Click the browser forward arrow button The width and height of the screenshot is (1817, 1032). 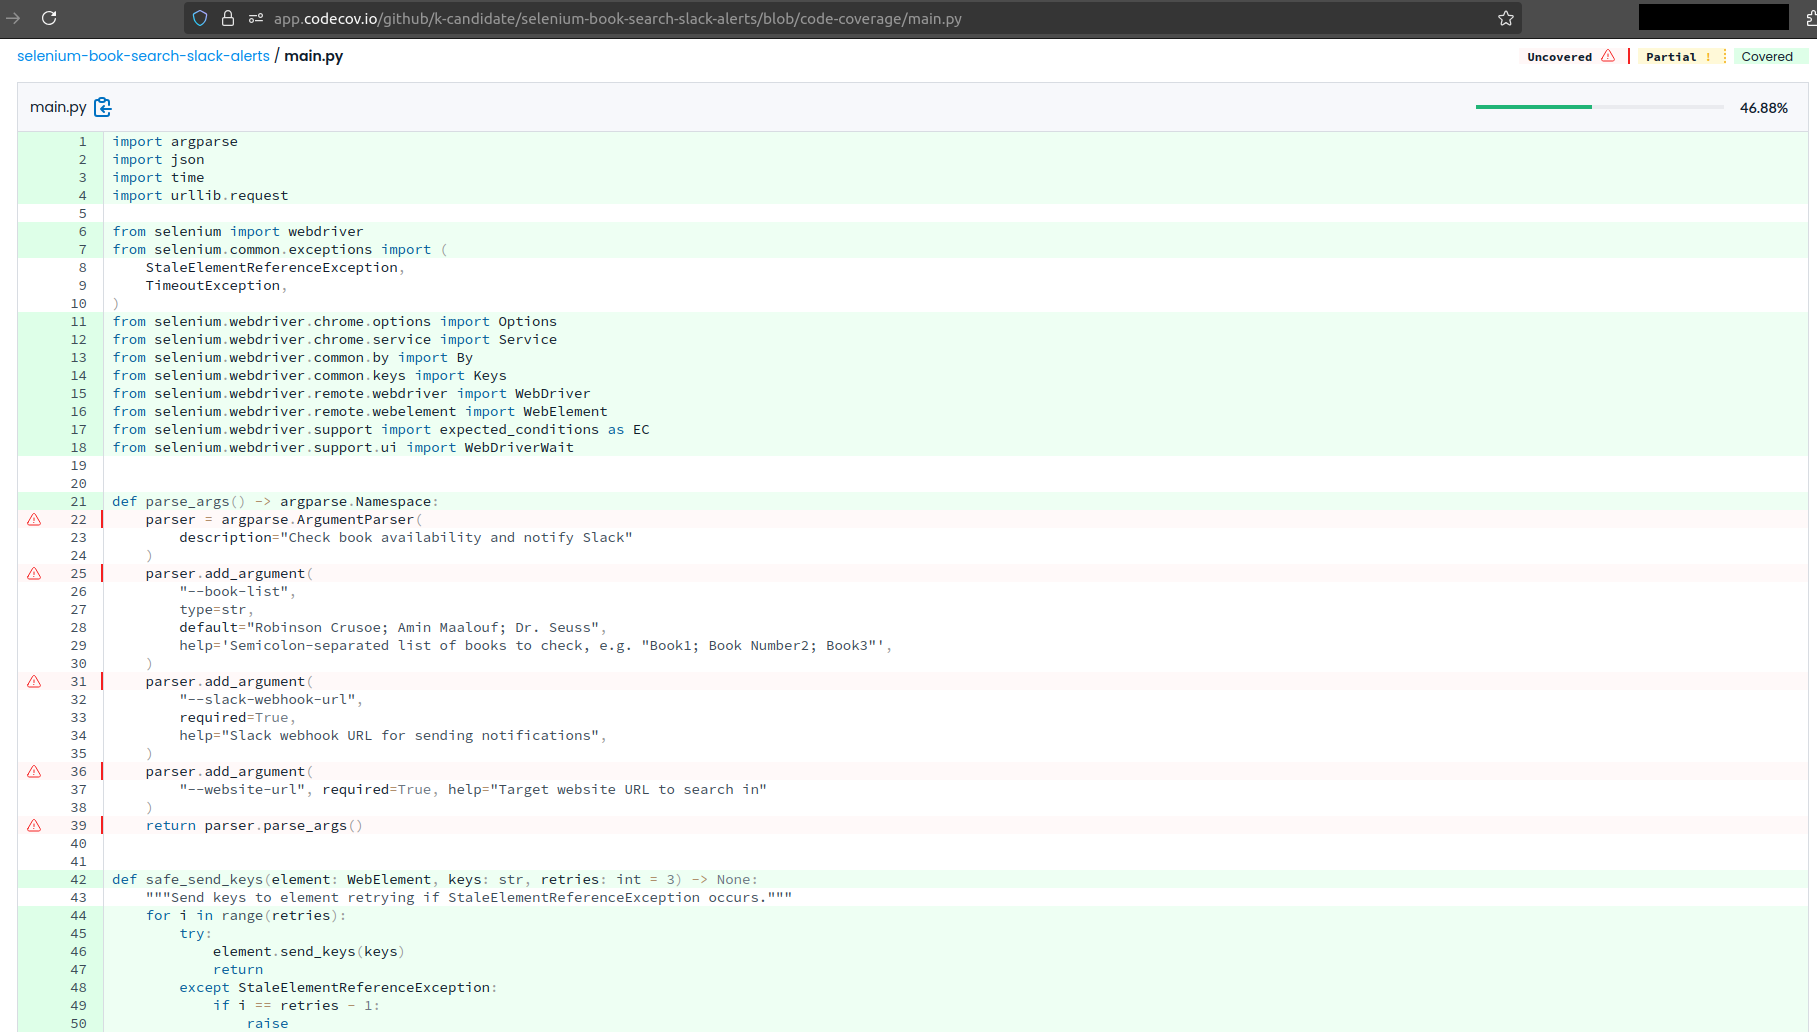(13, 18)
